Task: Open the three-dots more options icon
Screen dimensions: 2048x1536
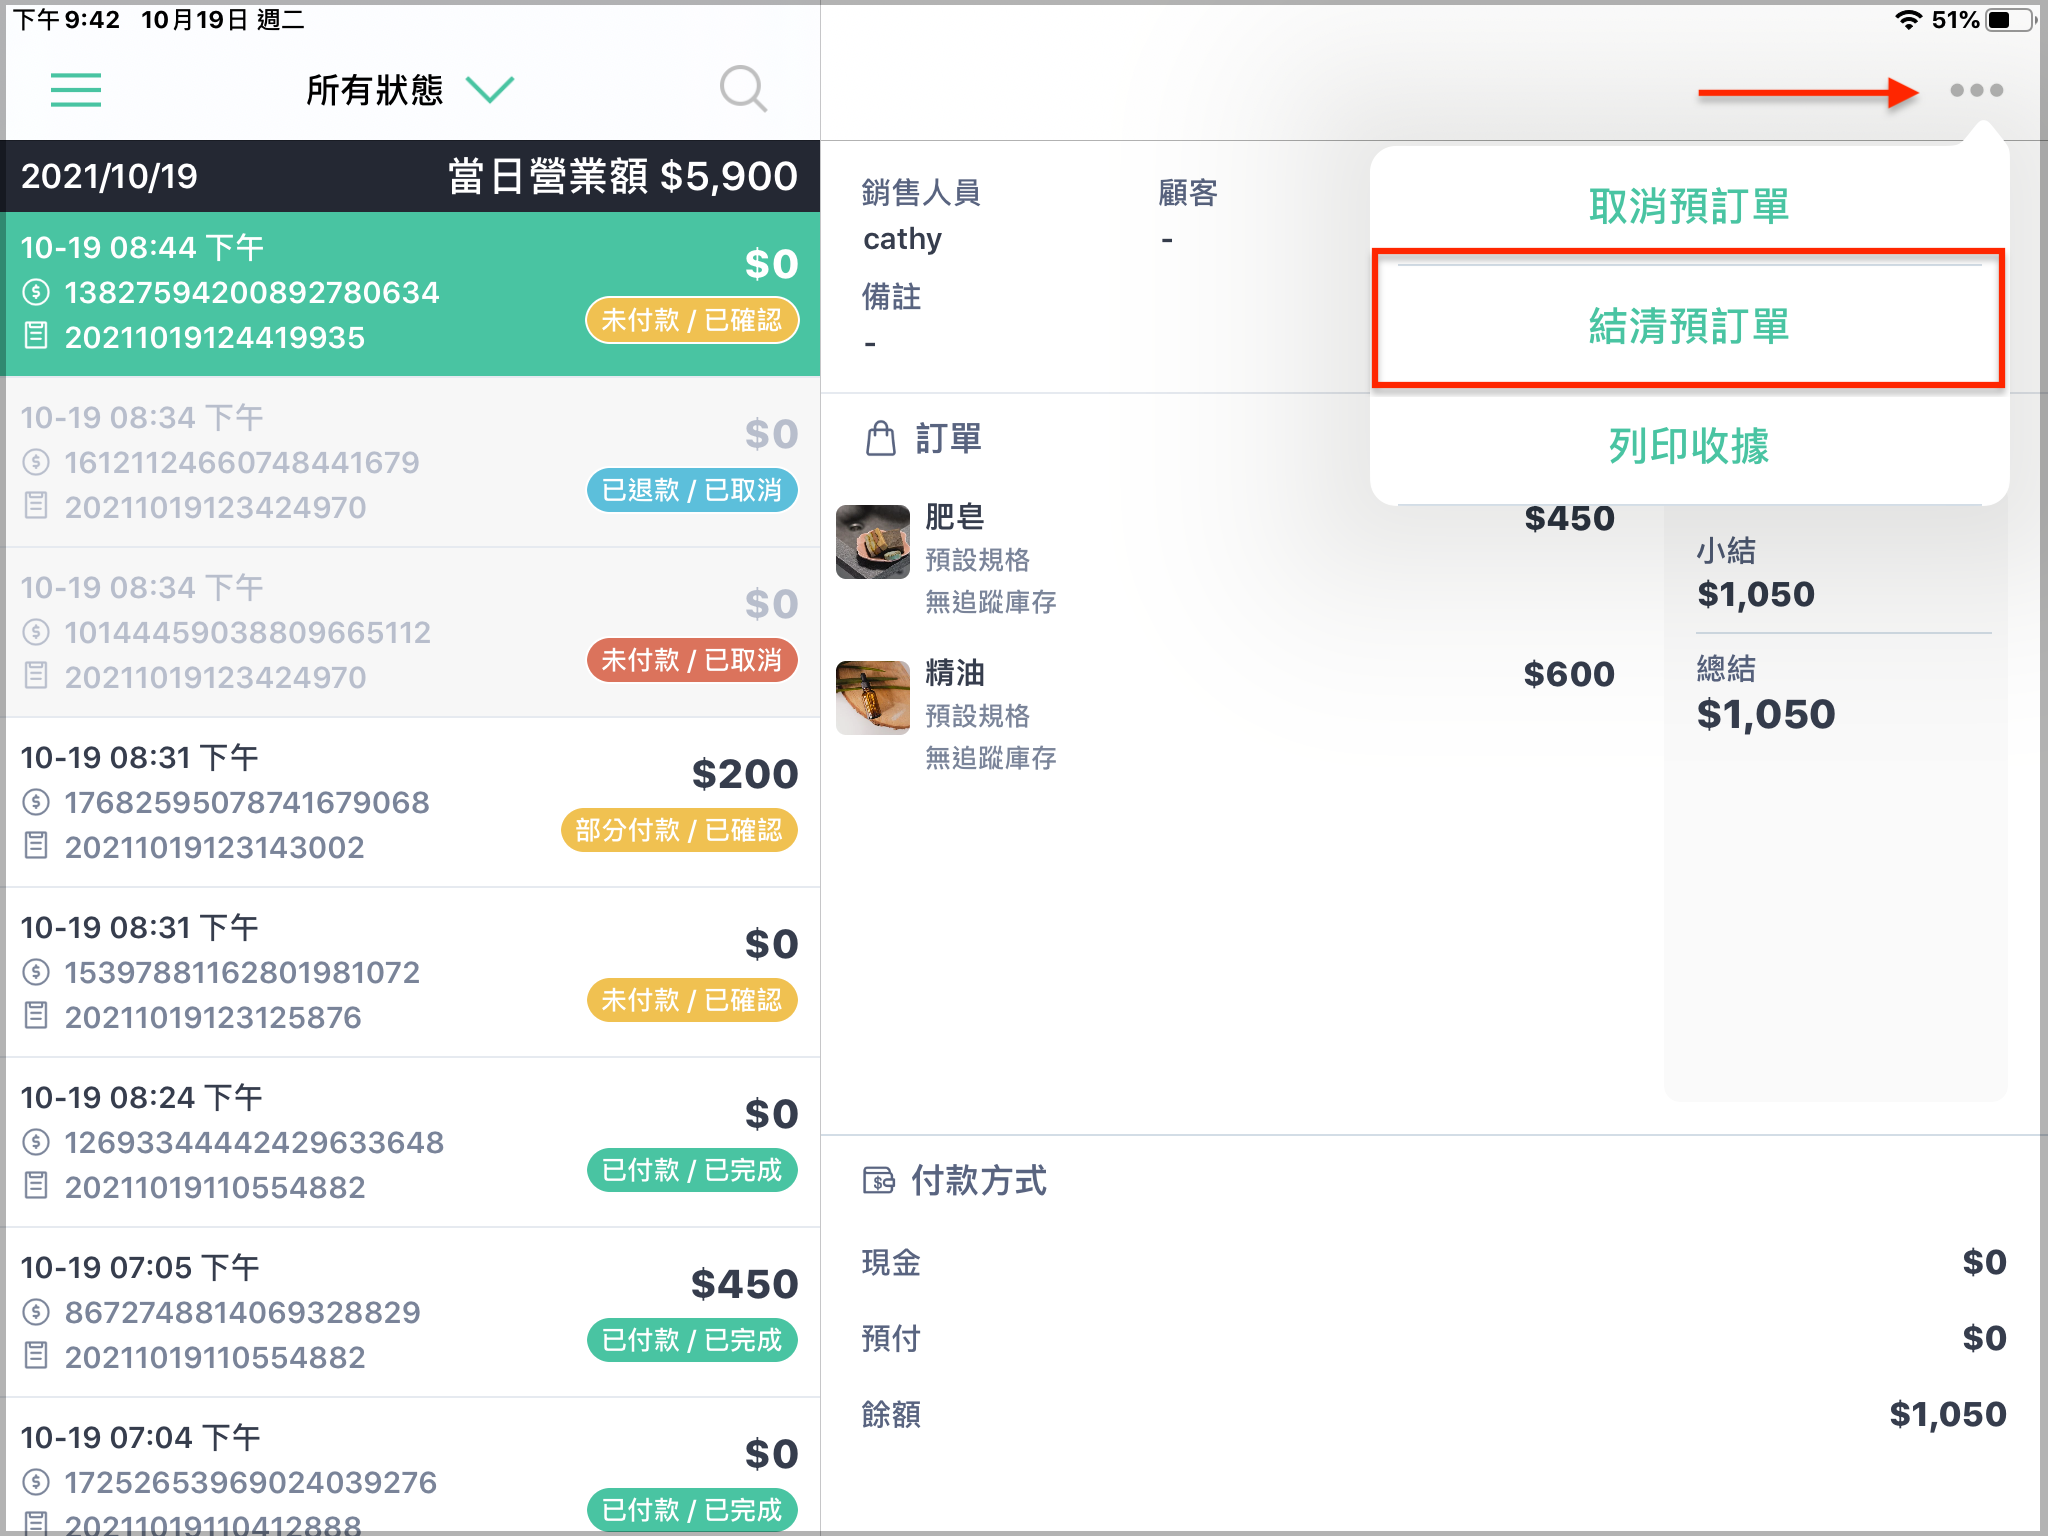Action: coord(1976,90)
